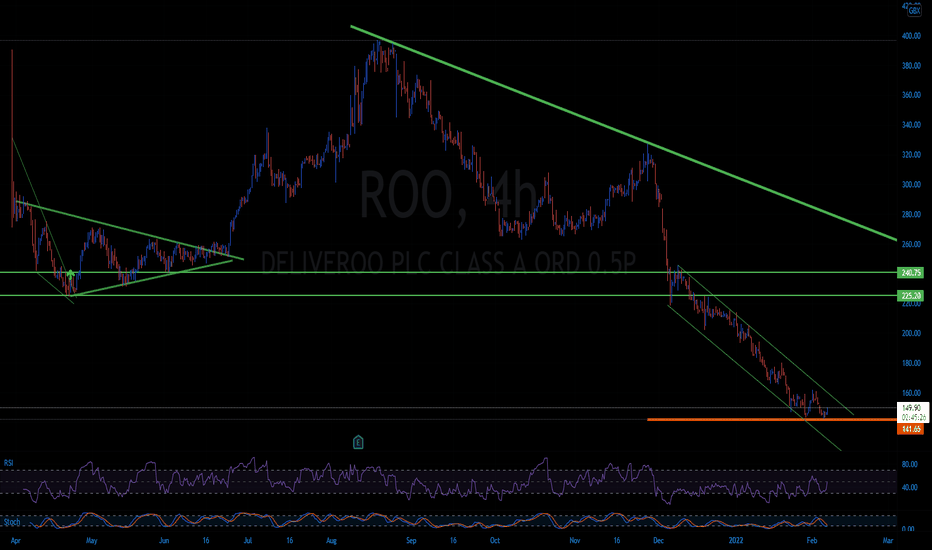The width and height of the screenshot is (932, 550).
Task: Open the GBX currency selector
Action: (914, 11)
